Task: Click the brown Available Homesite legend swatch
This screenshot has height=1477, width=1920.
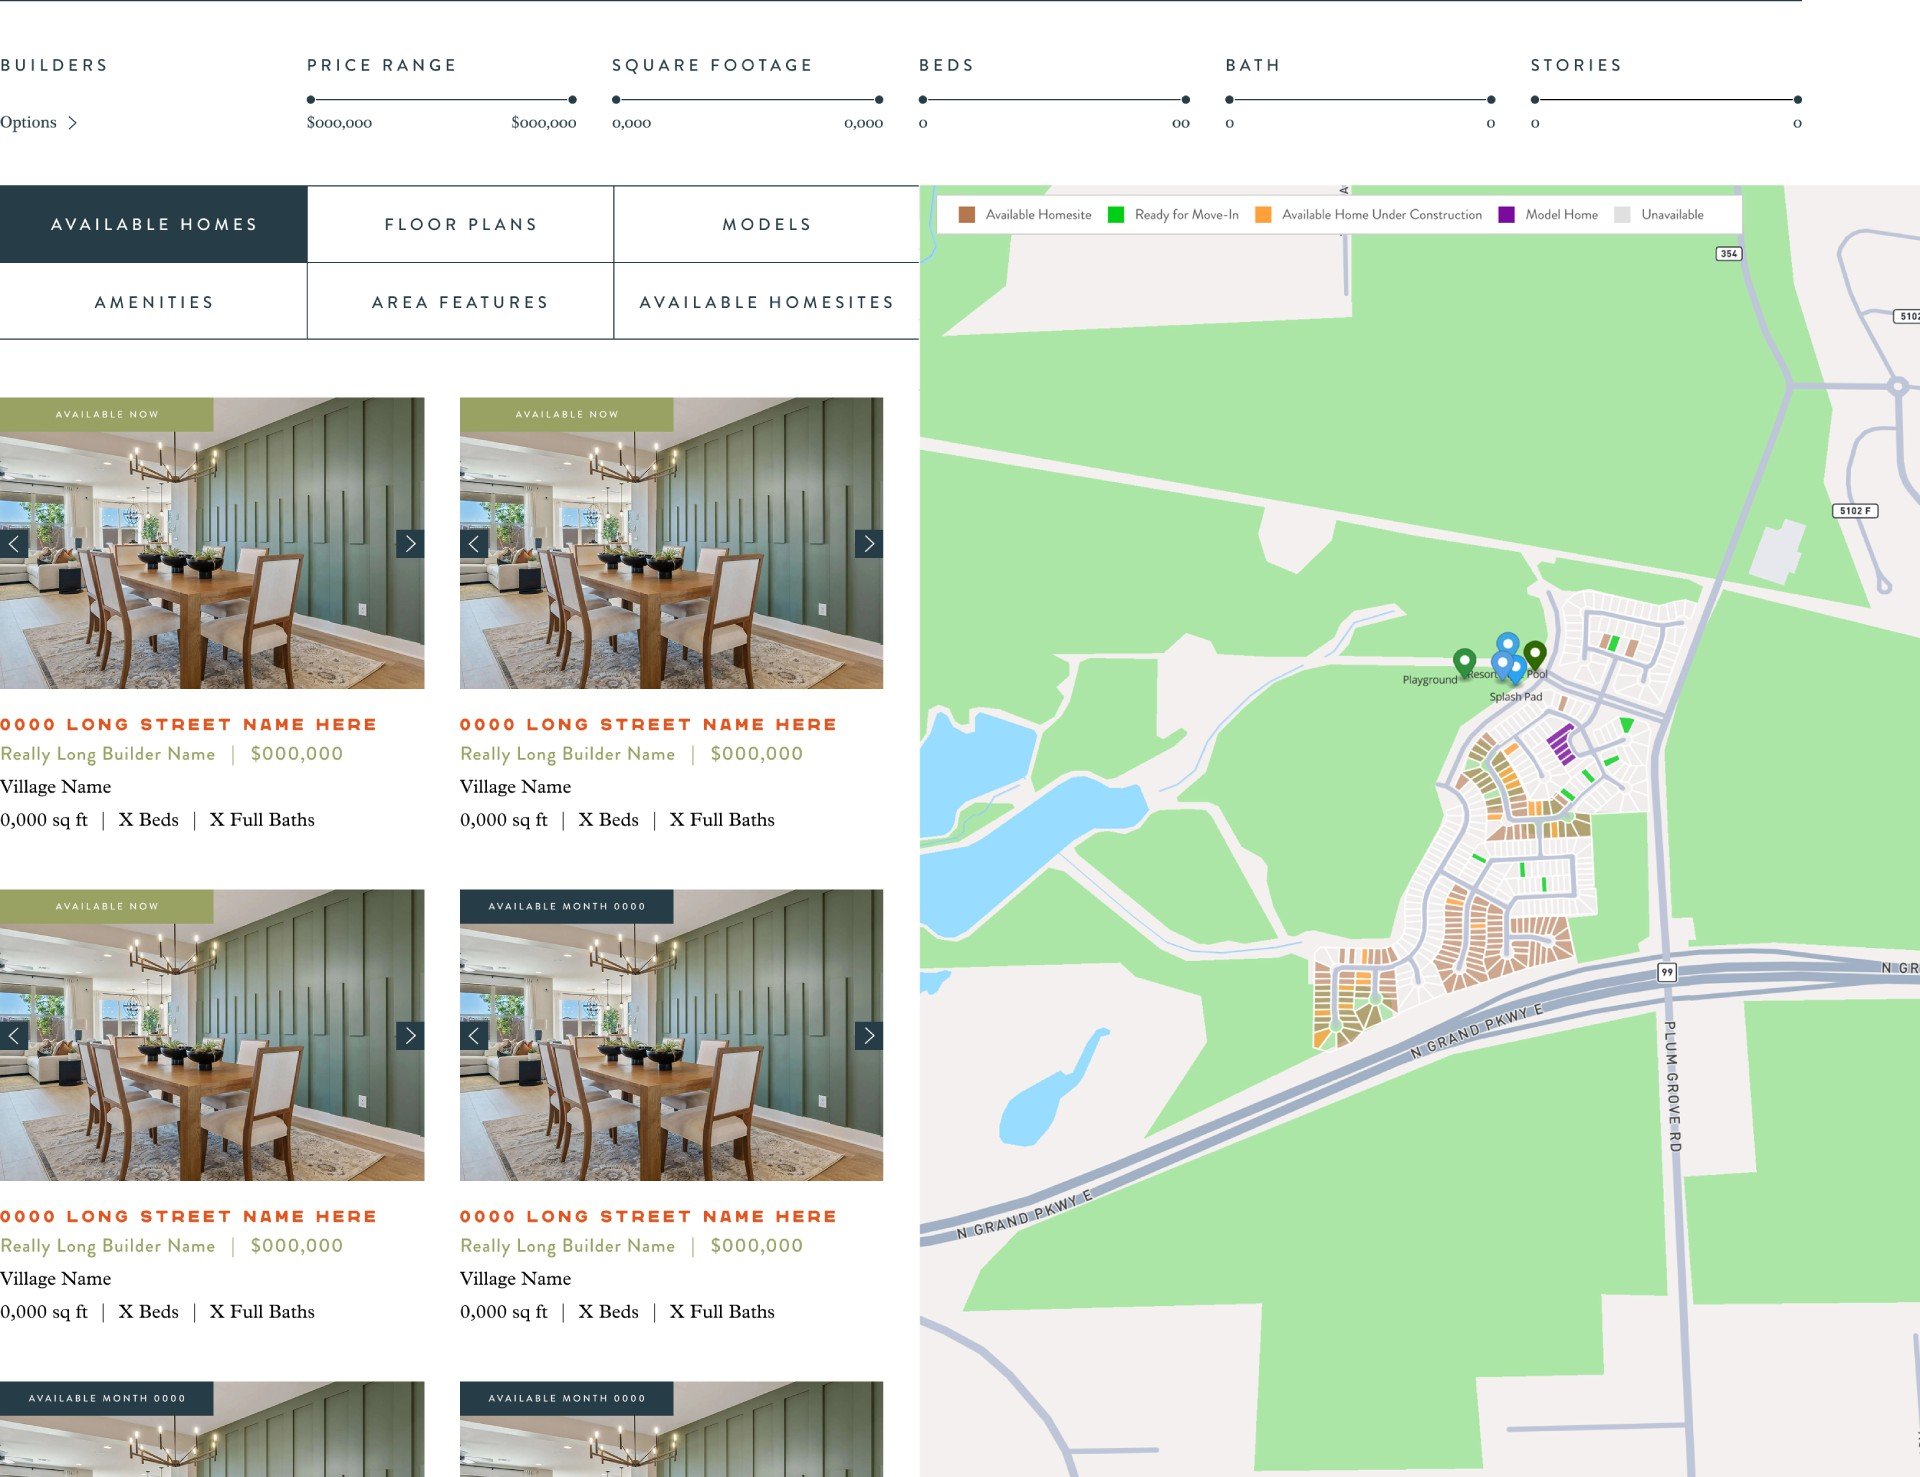Action: [966, 215]
